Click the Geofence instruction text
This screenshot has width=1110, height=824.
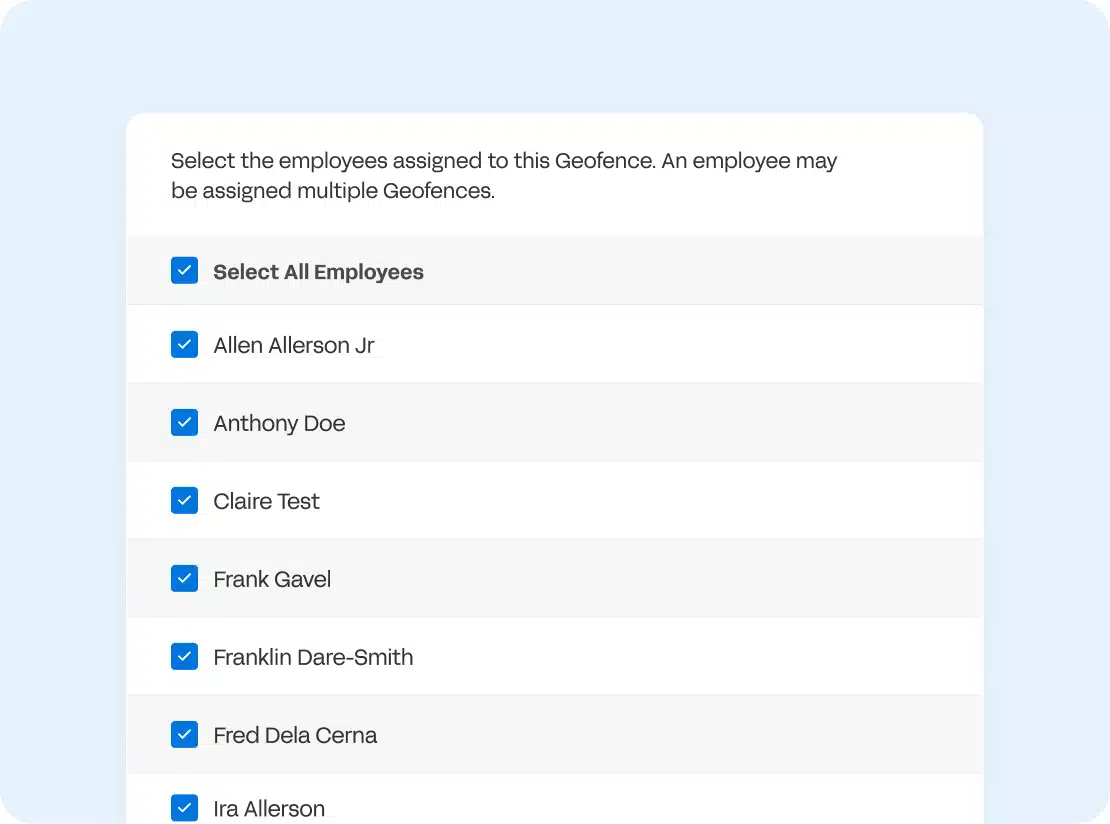[503, 175]
